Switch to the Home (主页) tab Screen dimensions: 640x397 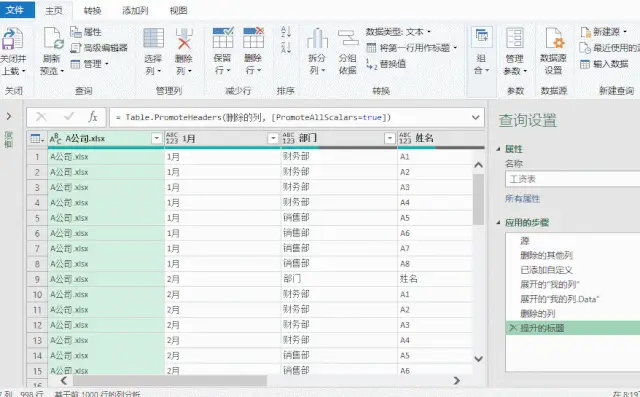coord(54,11)
